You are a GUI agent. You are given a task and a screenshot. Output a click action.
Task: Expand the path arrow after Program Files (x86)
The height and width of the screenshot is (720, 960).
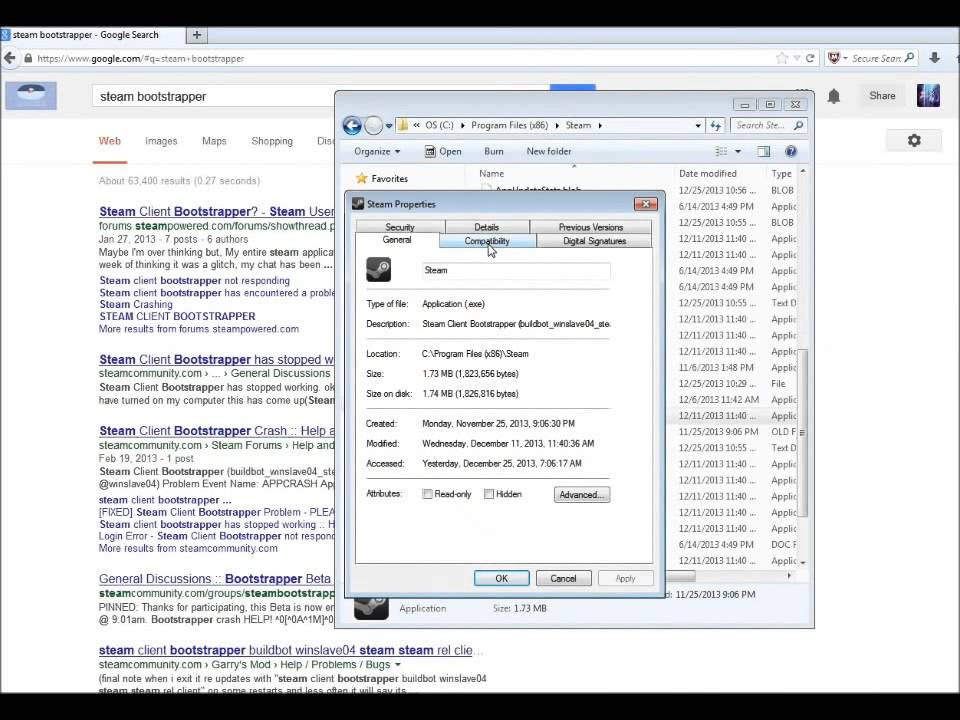click(x=557, y=126)
